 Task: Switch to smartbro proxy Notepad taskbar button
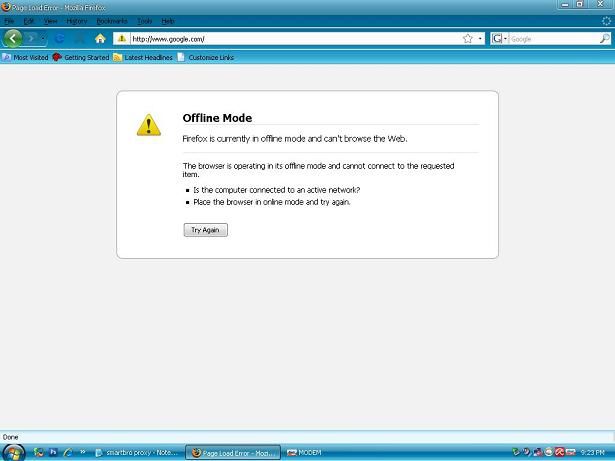(x=137, y=453)
